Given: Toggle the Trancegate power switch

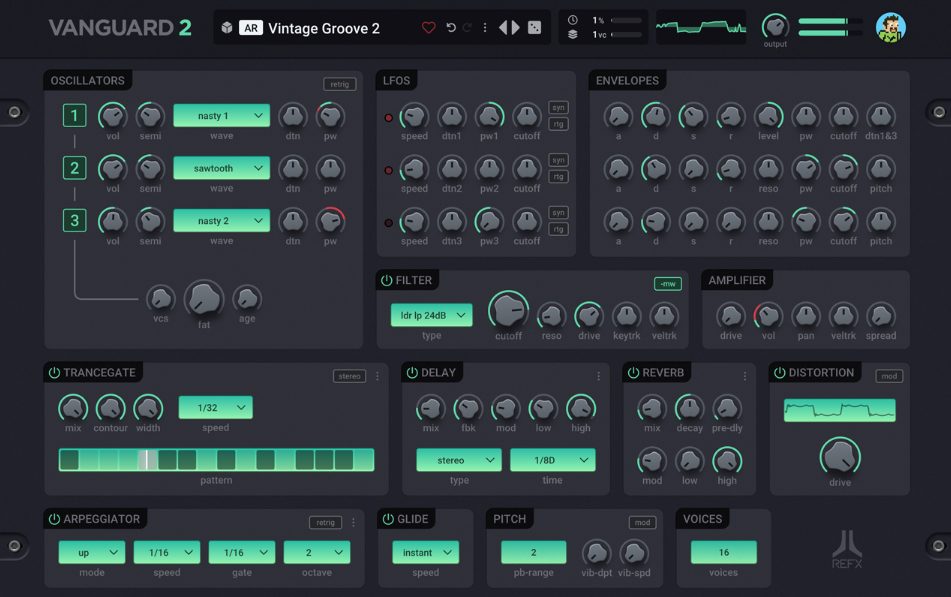Looking at the screenshot, I should 54,373.
